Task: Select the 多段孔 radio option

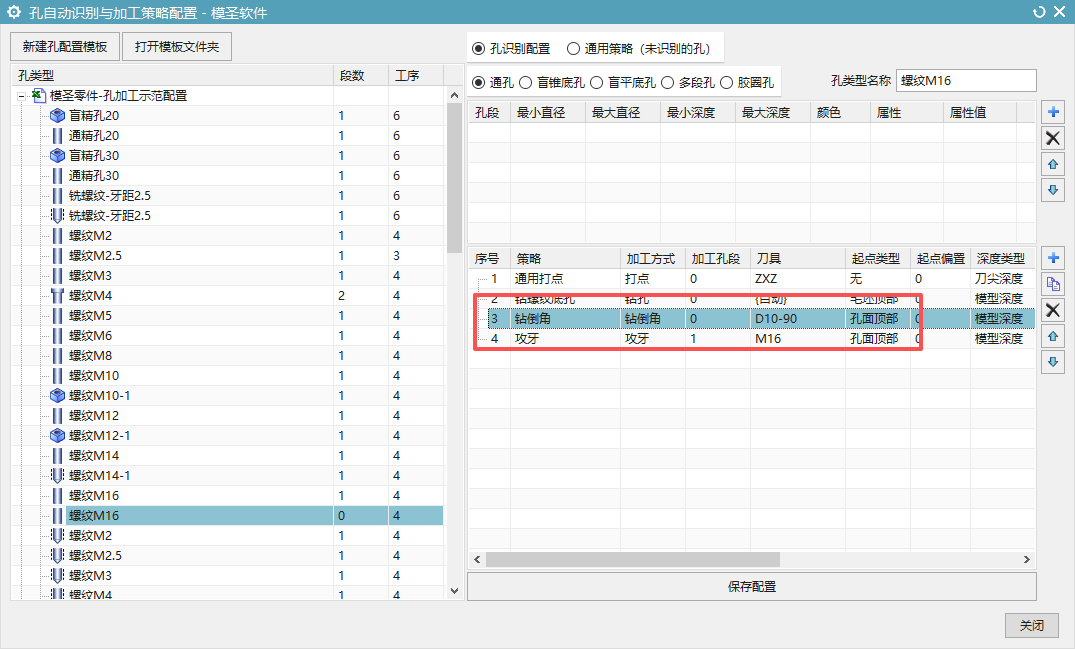Action: [x=668, y=82]
